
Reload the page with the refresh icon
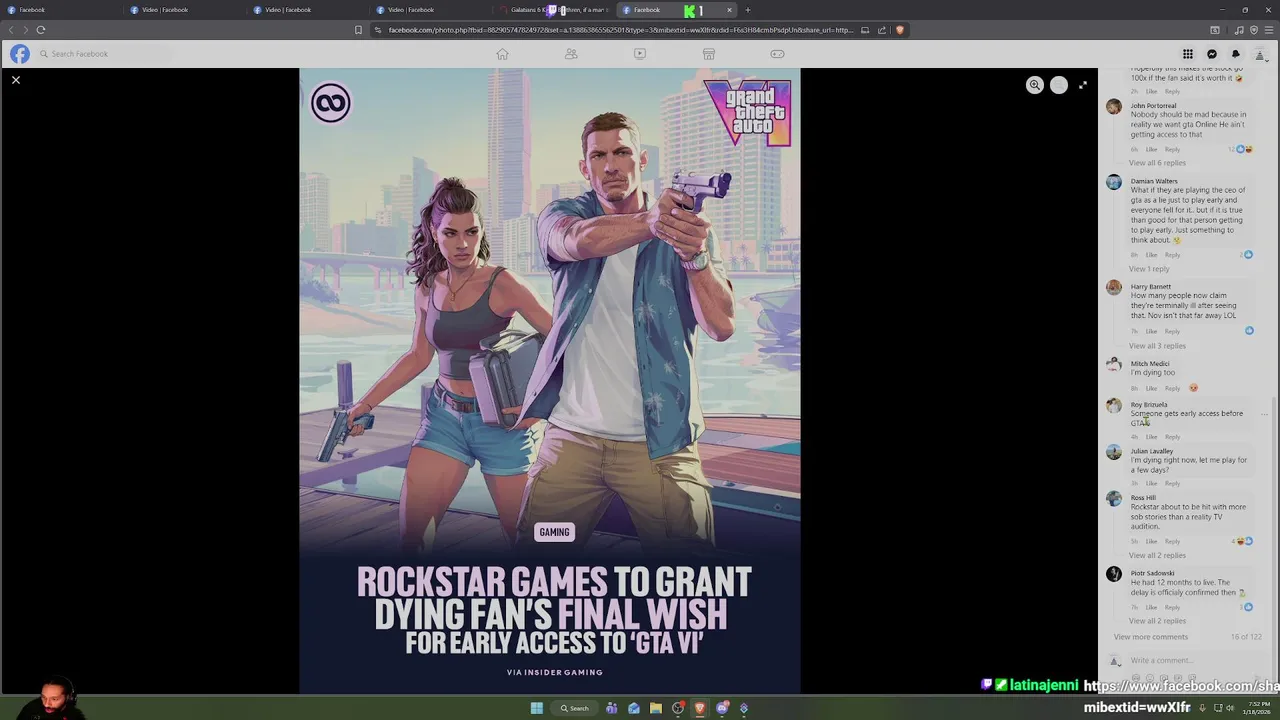click(41, 30)
